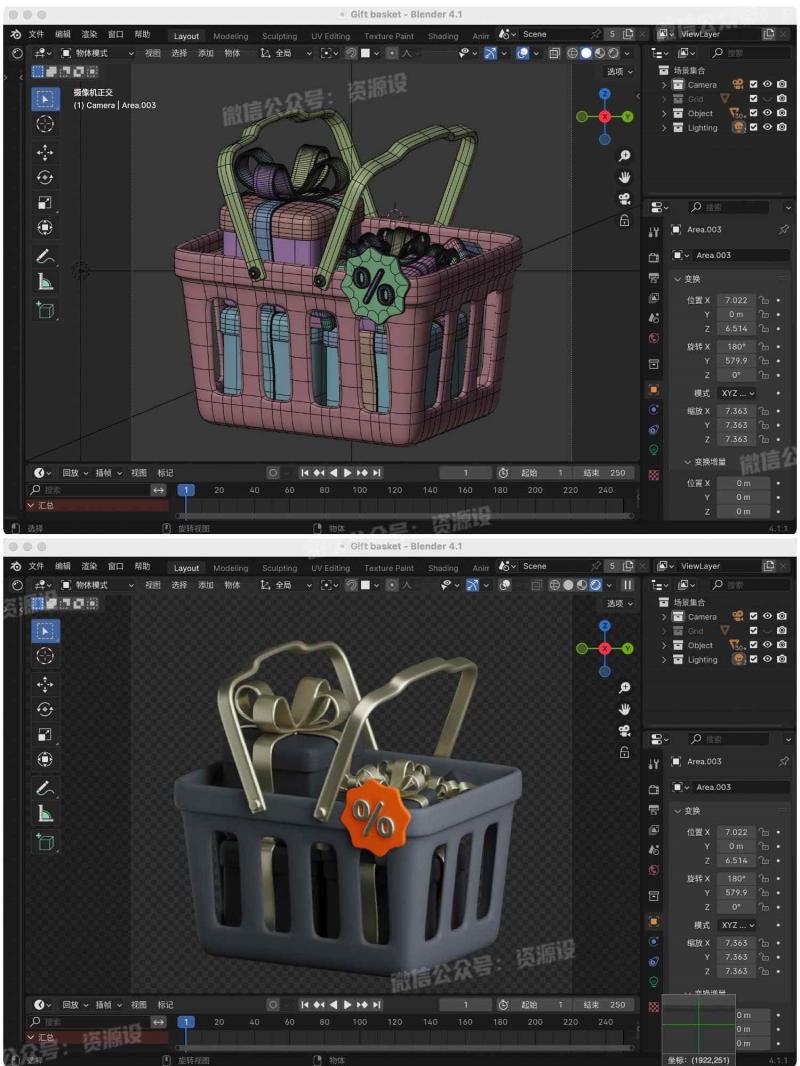This screenshot has height=1066, width=800.
Task: Select the Cursor tool in the bottom window
Action: coord(46,656)
